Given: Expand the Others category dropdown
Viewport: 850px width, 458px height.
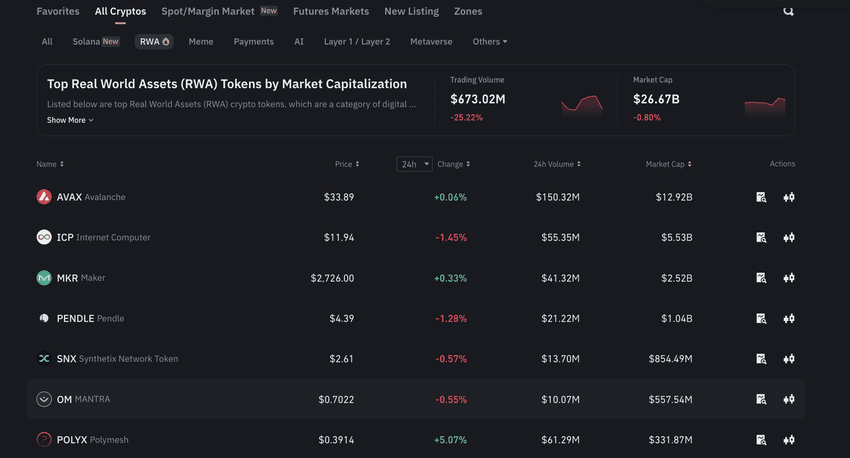Looking at the screenshot, I should click(x=490, y=42).
